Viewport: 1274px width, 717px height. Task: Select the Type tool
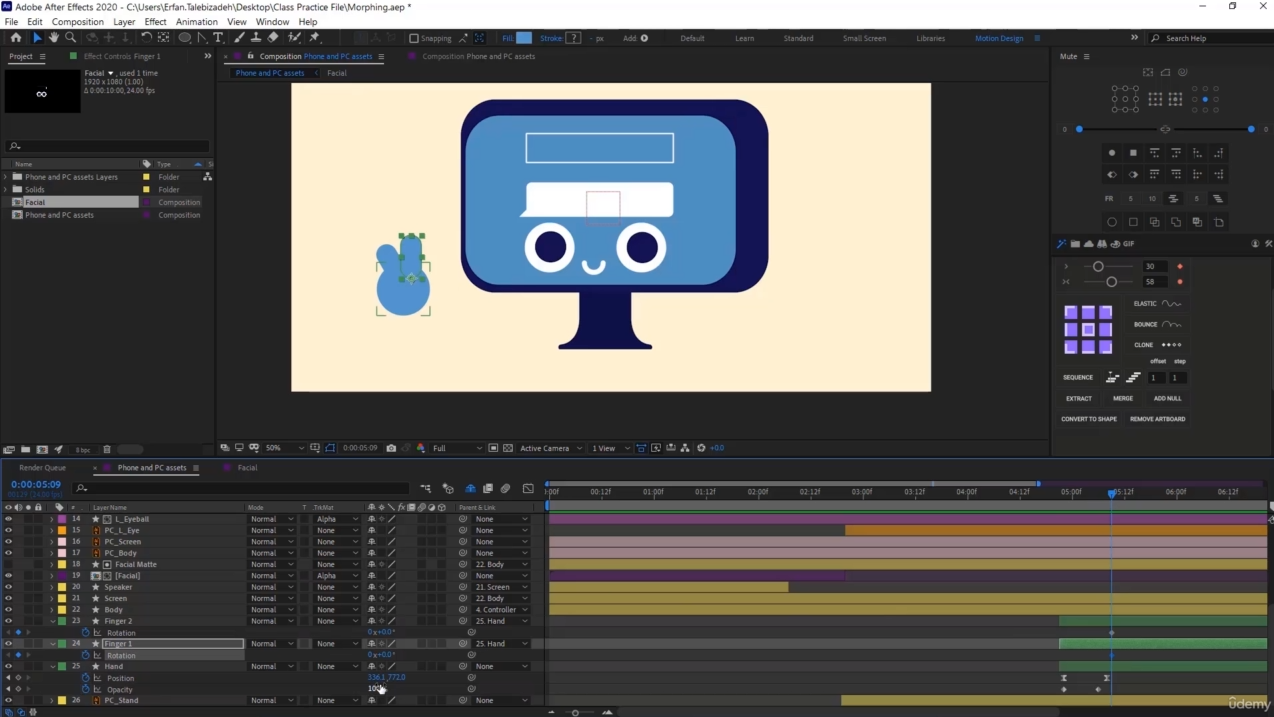tap(218, 38)
